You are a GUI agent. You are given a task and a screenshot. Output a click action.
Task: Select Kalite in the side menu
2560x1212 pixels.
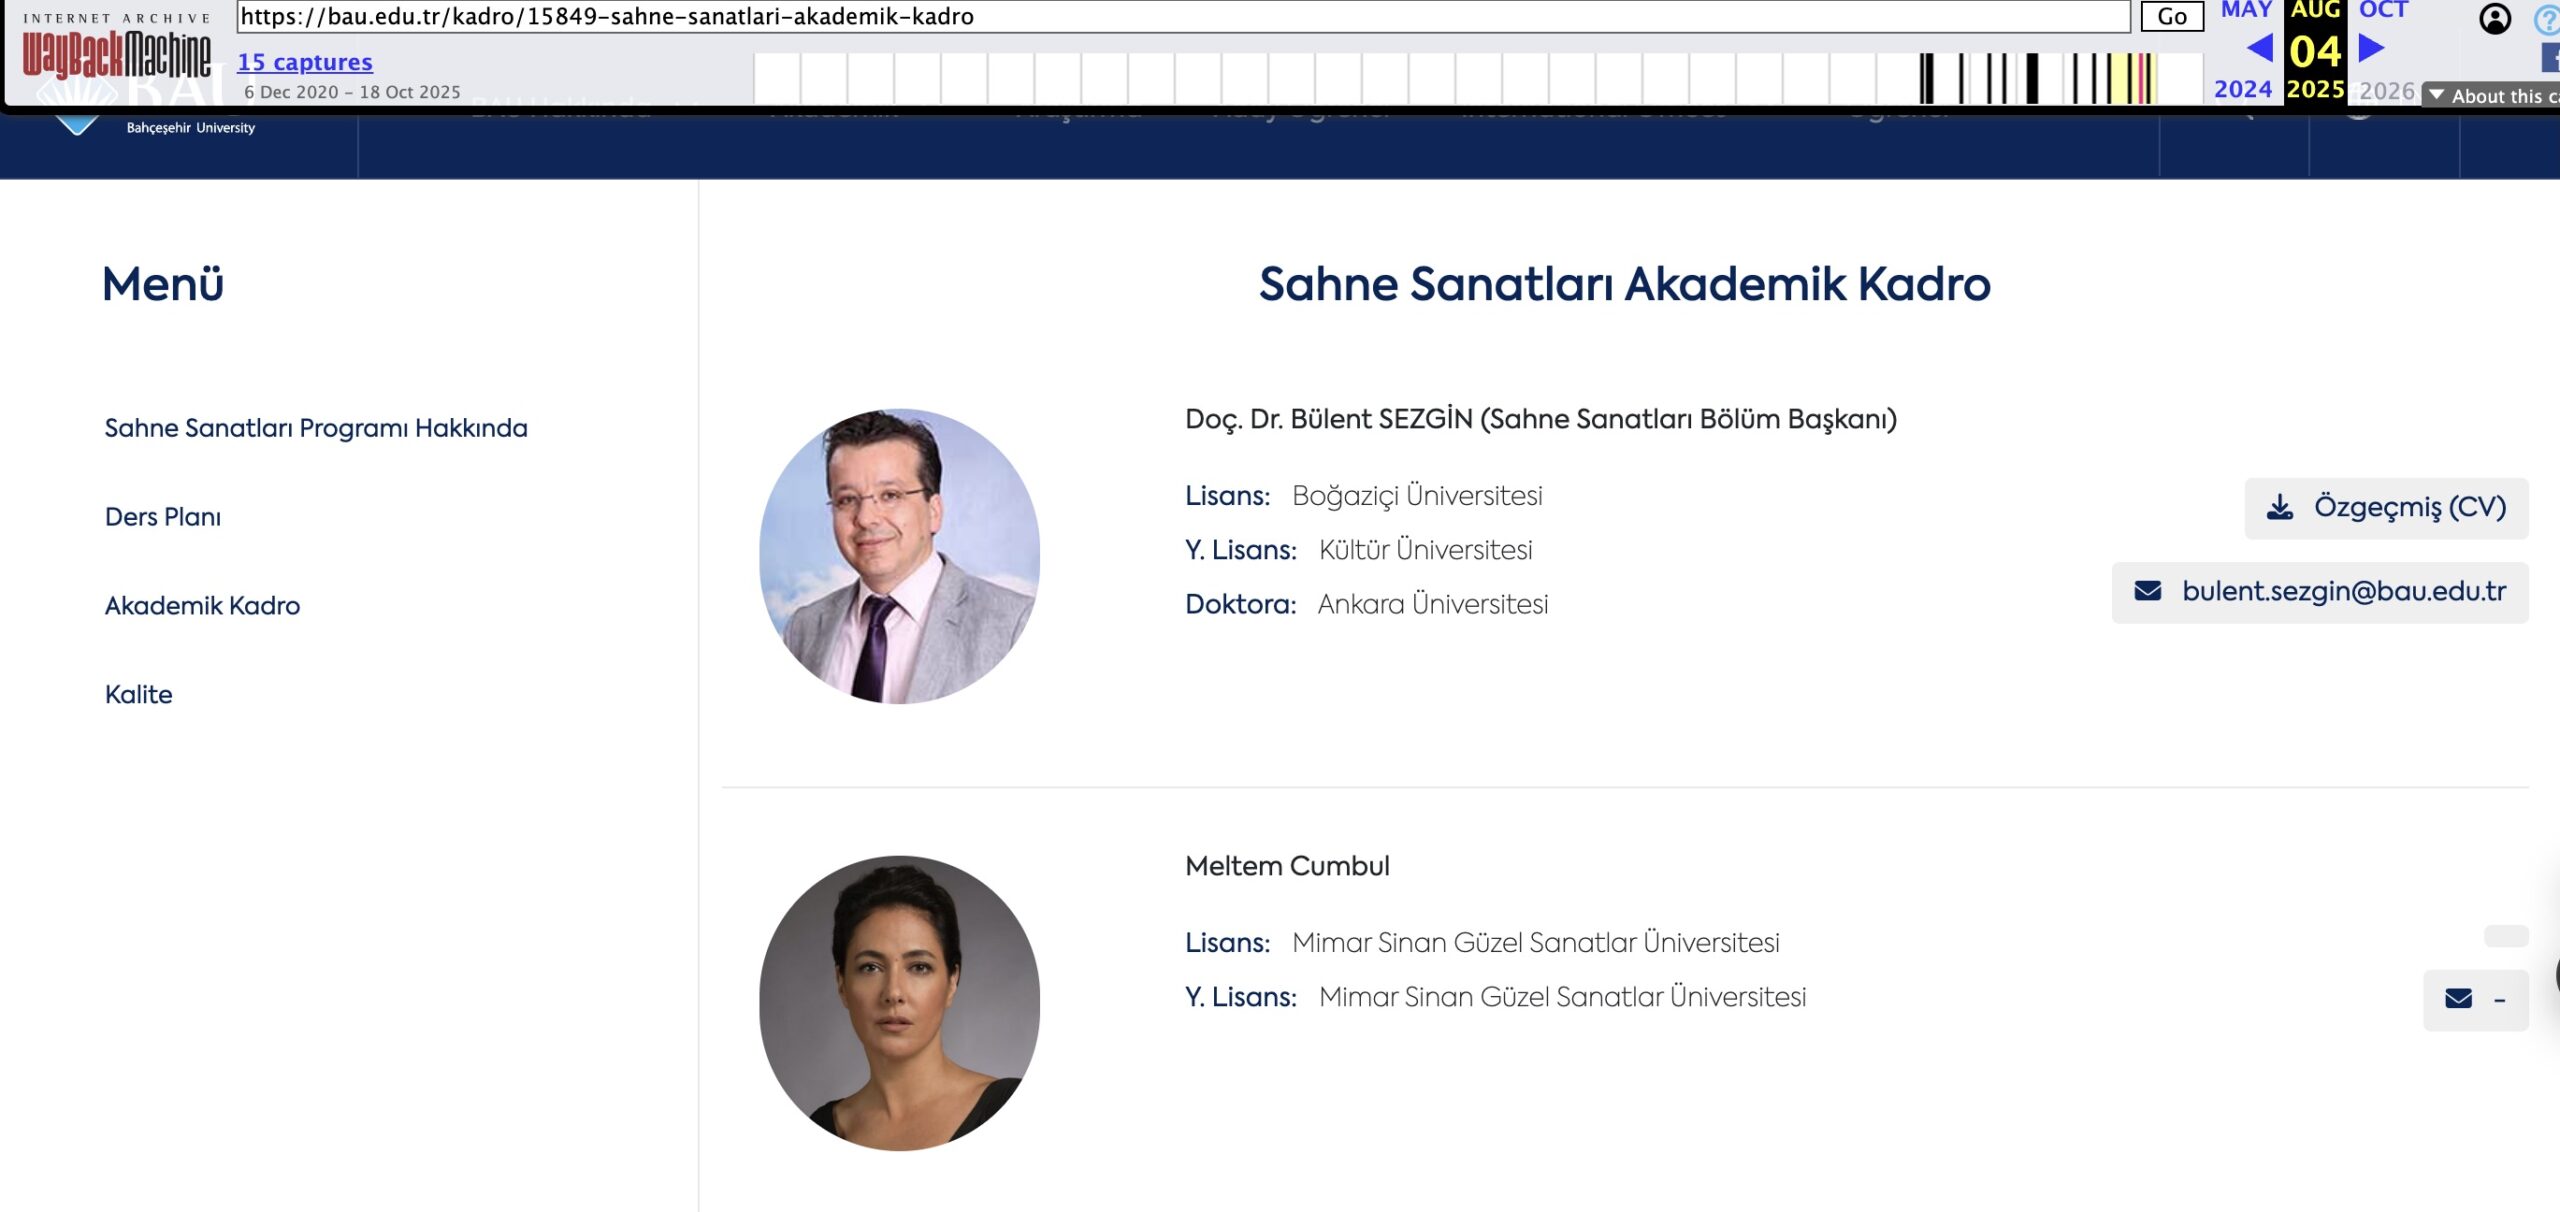coord(139,695)
